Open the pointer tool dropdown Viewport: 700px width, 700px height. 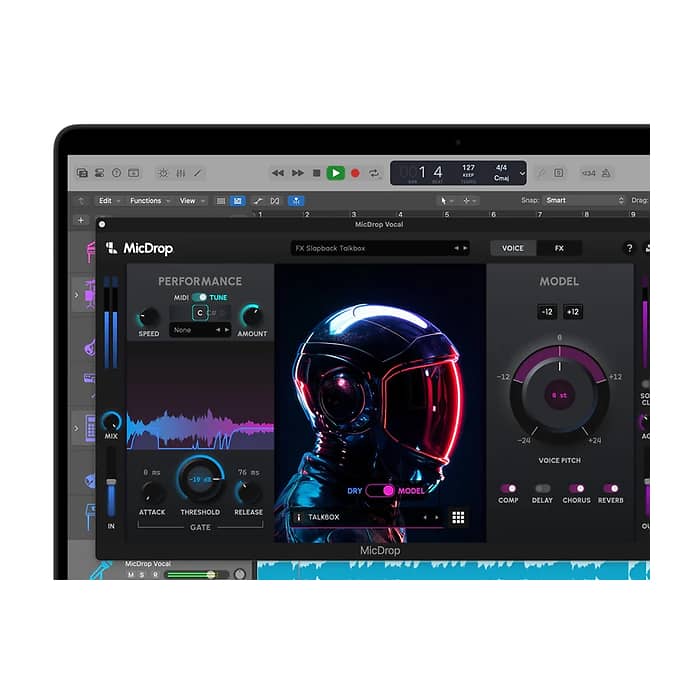click(446, 201)
